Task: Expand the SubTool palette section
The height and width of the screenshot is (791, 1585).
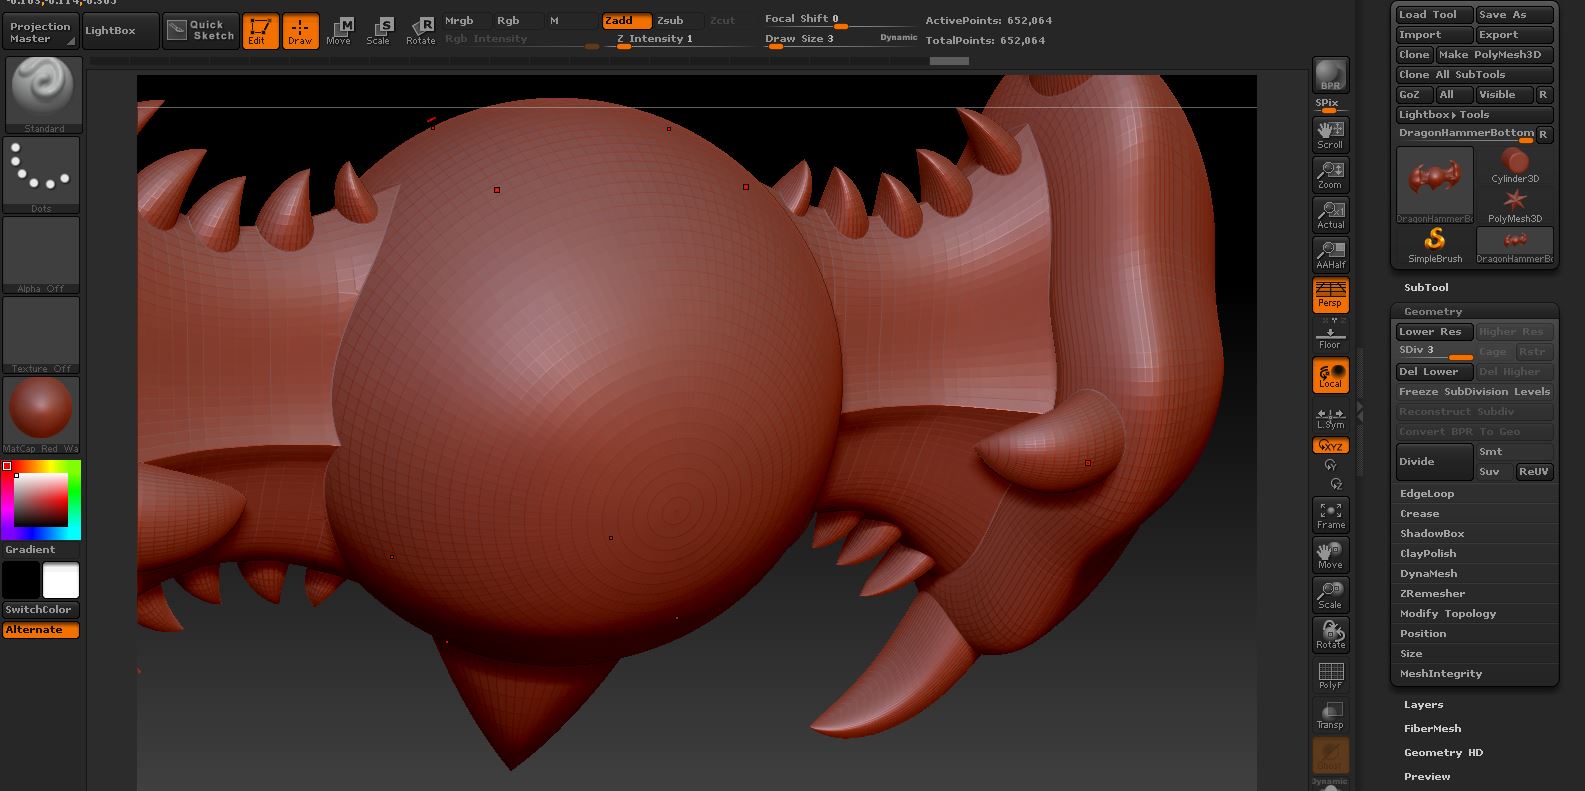Action: (x=1426, y=288)
